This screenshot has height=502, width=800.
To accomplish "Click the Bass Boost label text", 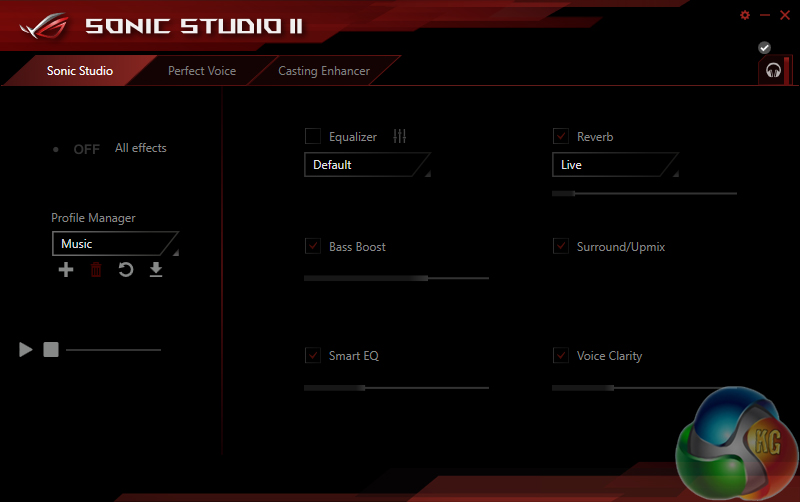I will (x=357, y=247).
